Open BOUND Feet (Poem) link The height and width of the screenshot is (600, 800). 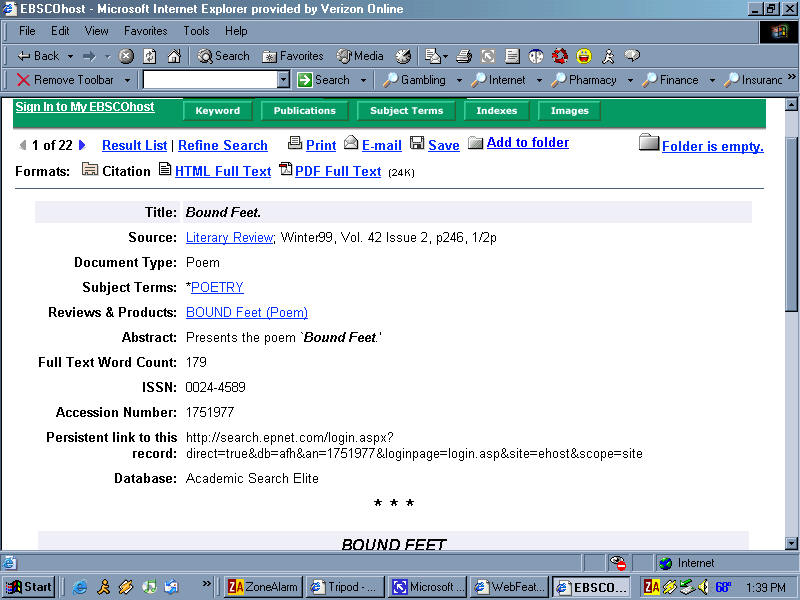point(247,312)
